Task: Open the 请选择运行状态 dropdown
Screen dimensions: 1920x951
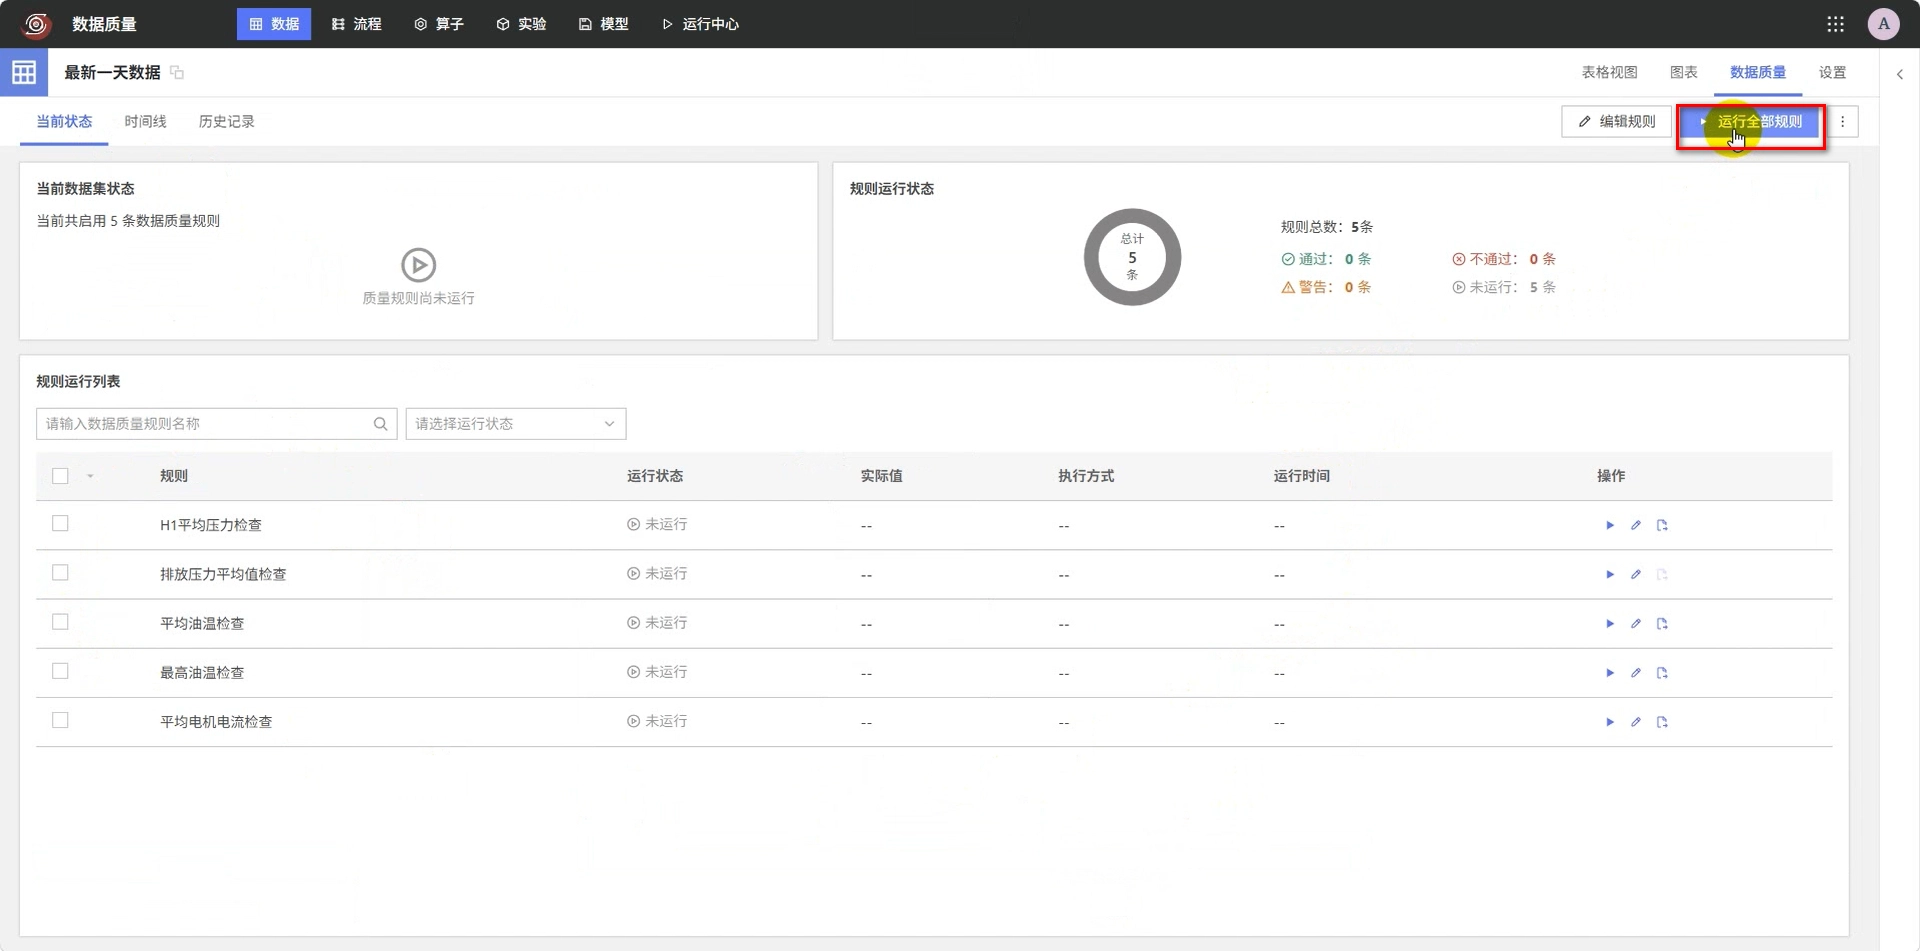Action: point(516,424)
